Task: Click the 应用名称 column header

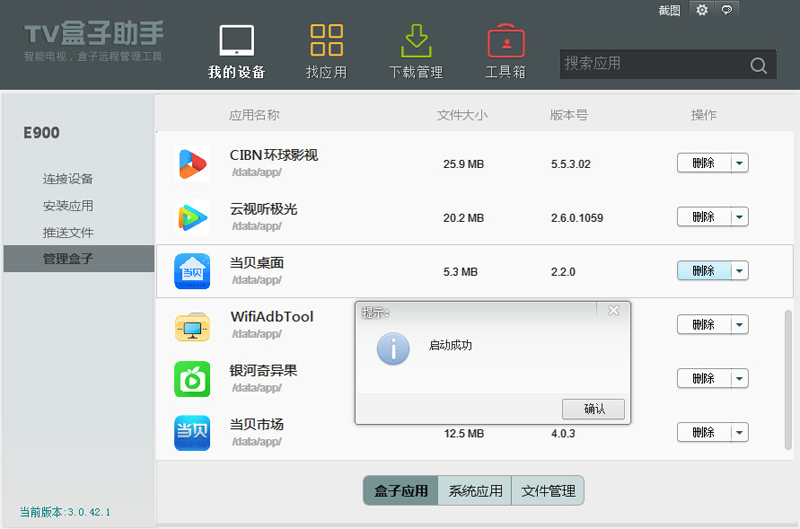Action: (x=254, y=115)
